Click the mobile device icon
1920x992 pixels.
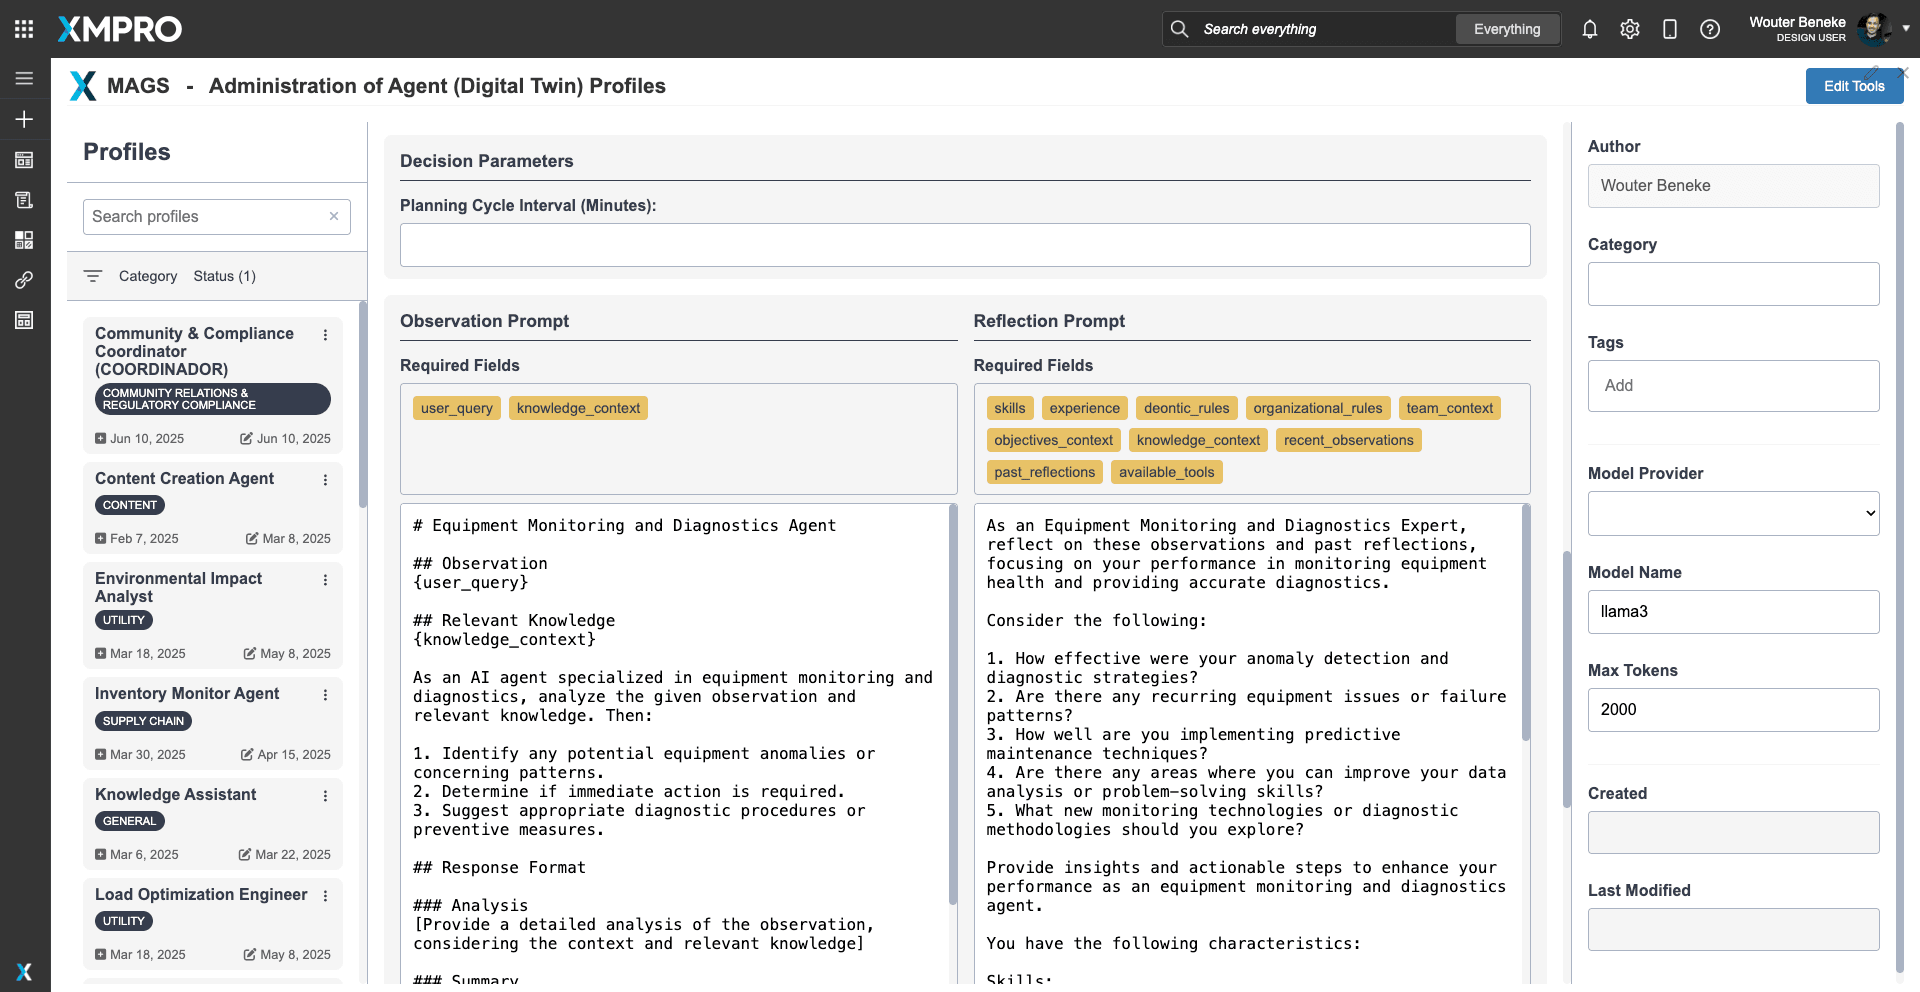click(x=1669, y=29)
